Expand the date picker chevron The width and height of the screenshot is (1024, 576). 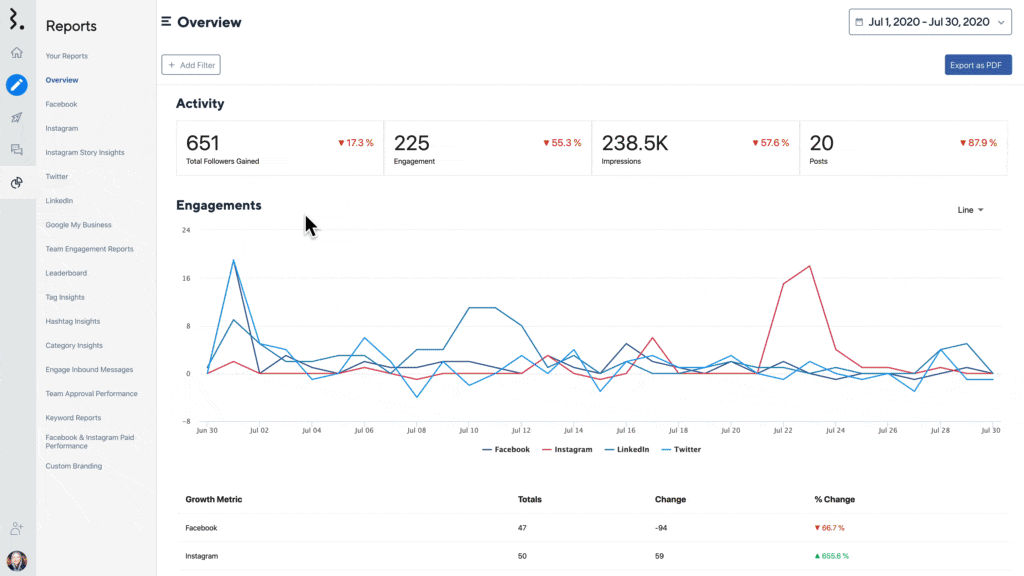(1000, 21)
